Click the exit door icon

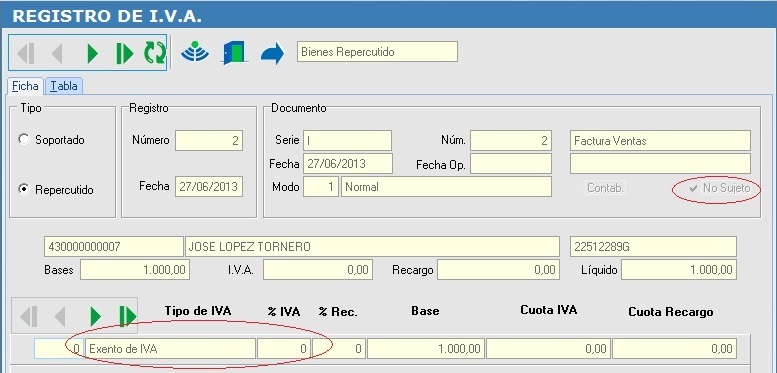click(x=234, y=53)
